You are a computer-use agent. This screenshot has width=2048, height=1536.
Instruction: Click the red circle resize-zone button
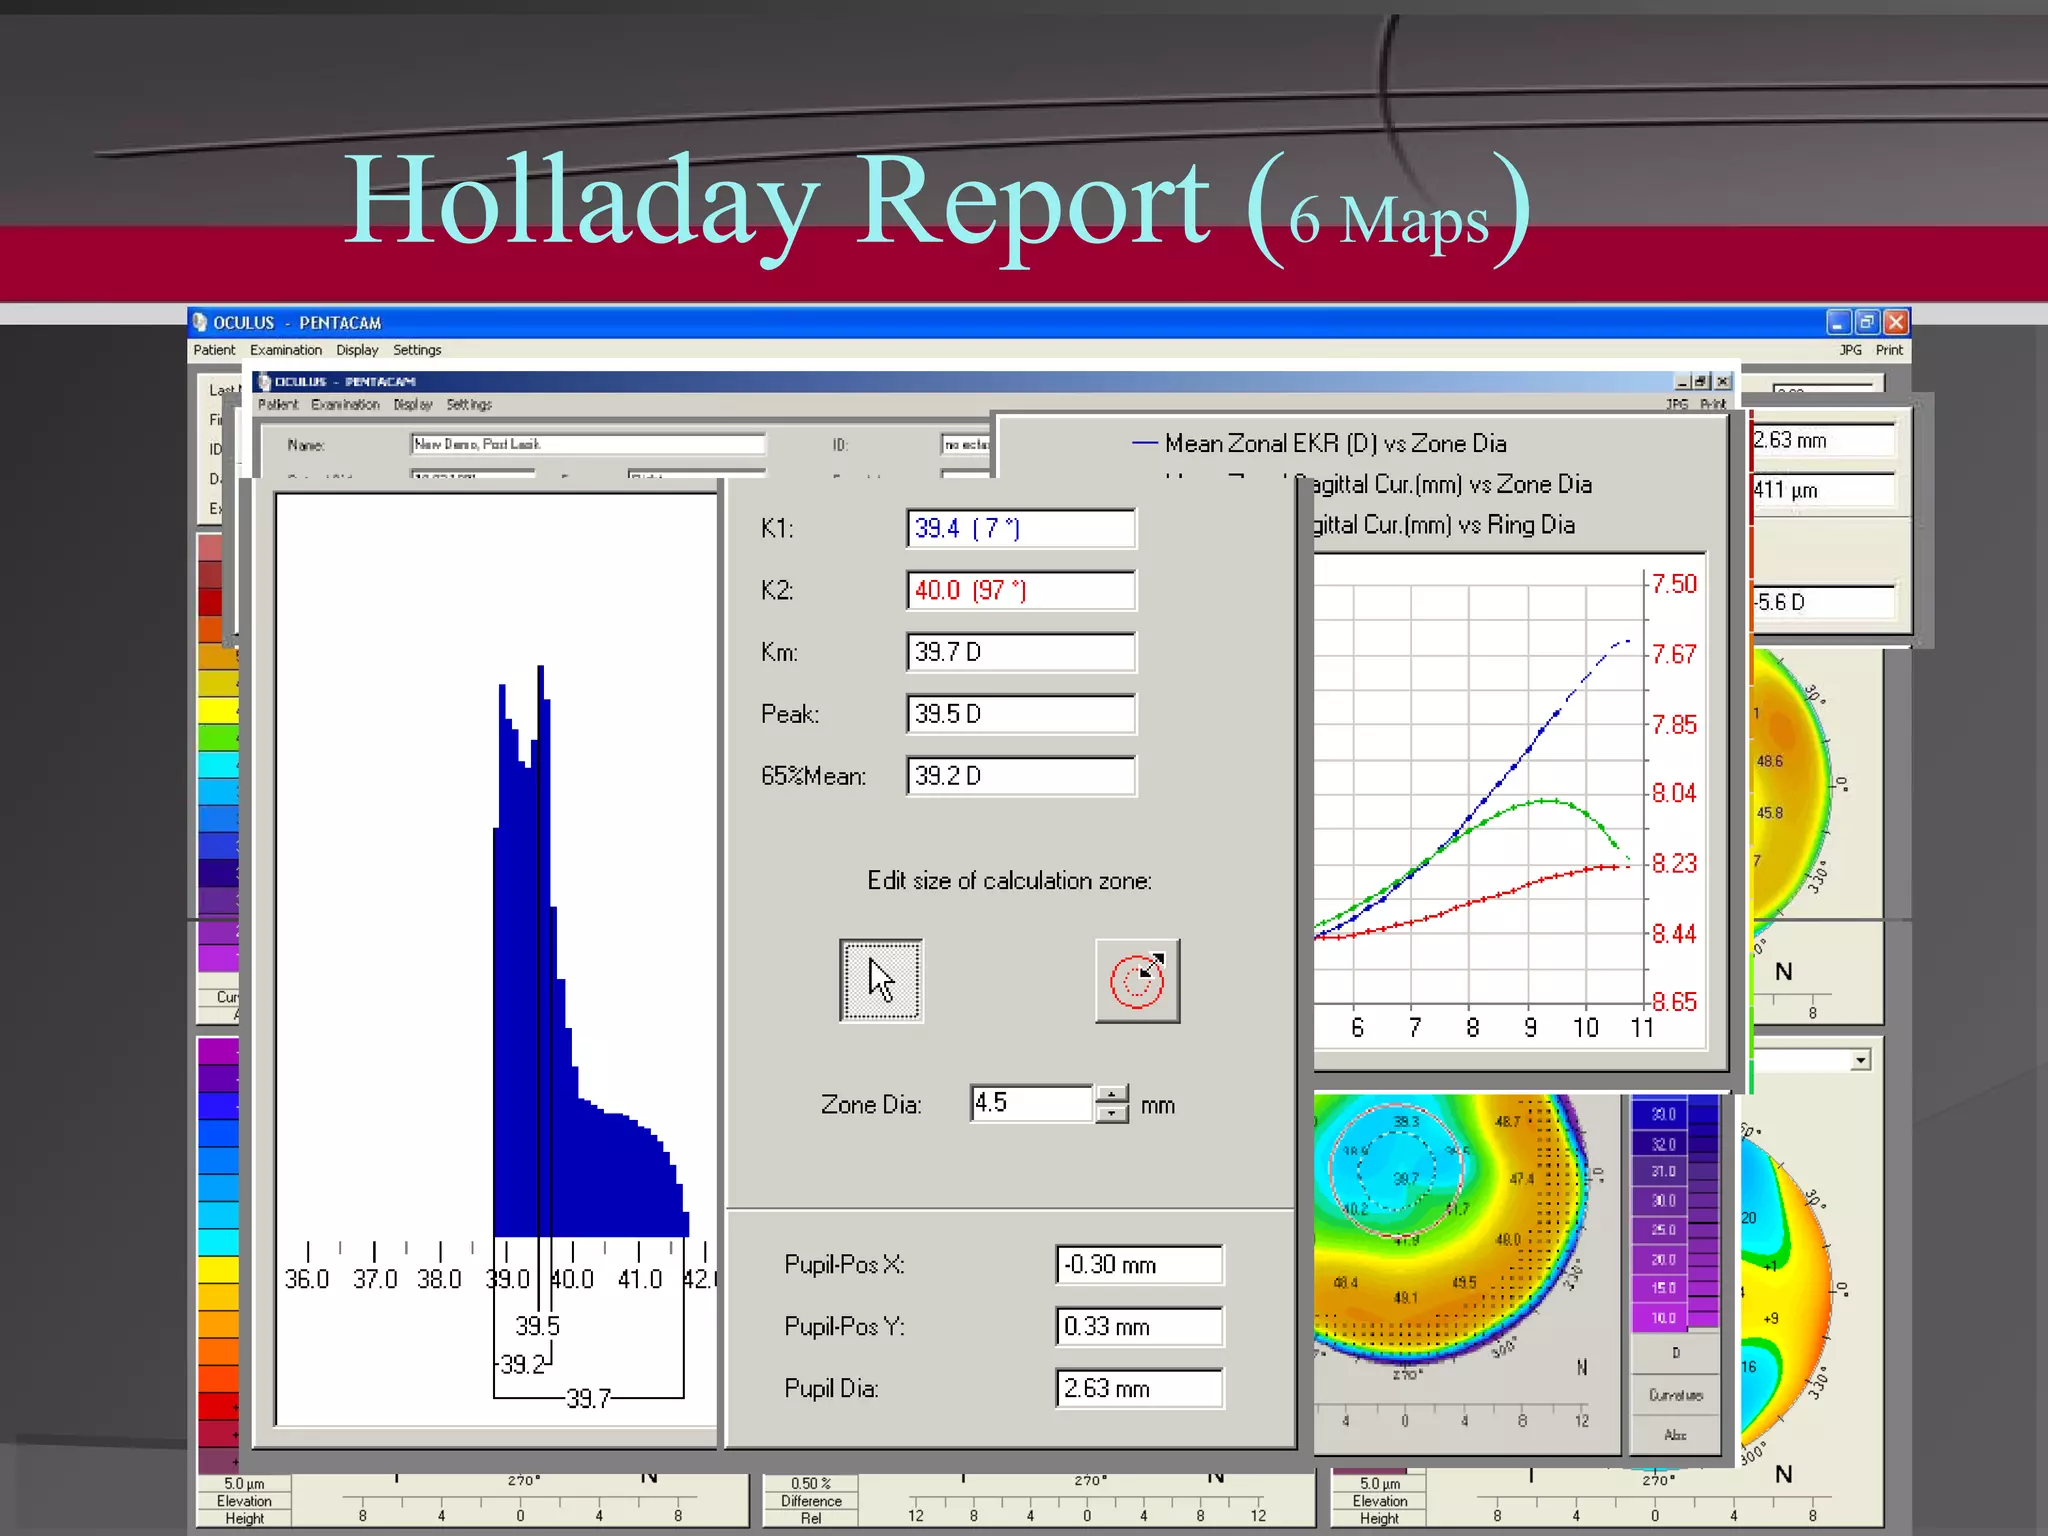coord(1137,980)
